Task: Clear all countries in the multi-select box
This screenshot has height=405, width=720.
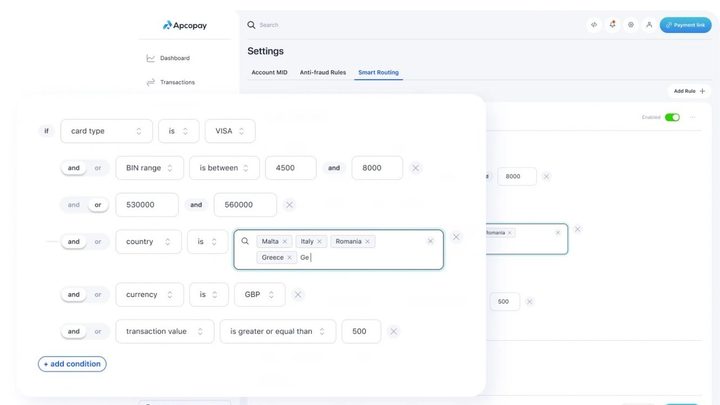Action: tap(430, 241)
